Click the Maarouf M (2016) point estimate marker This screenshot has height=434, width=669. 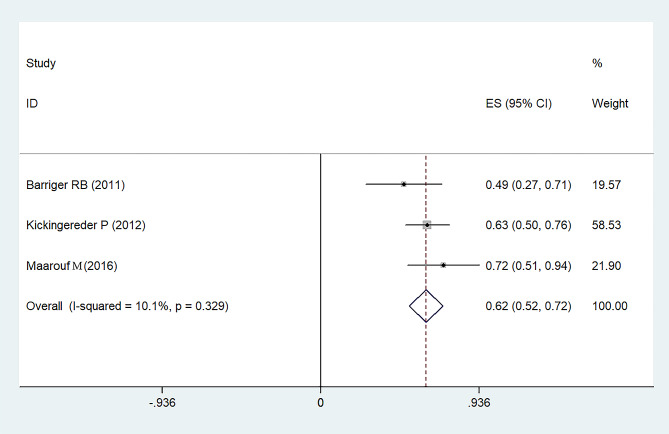(443, 265)
